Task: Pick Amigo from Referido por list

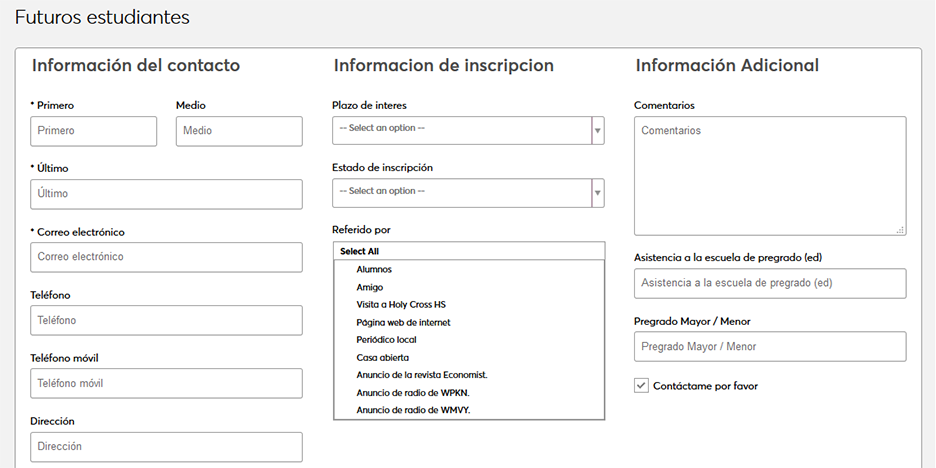Action: tap(370, 287)
